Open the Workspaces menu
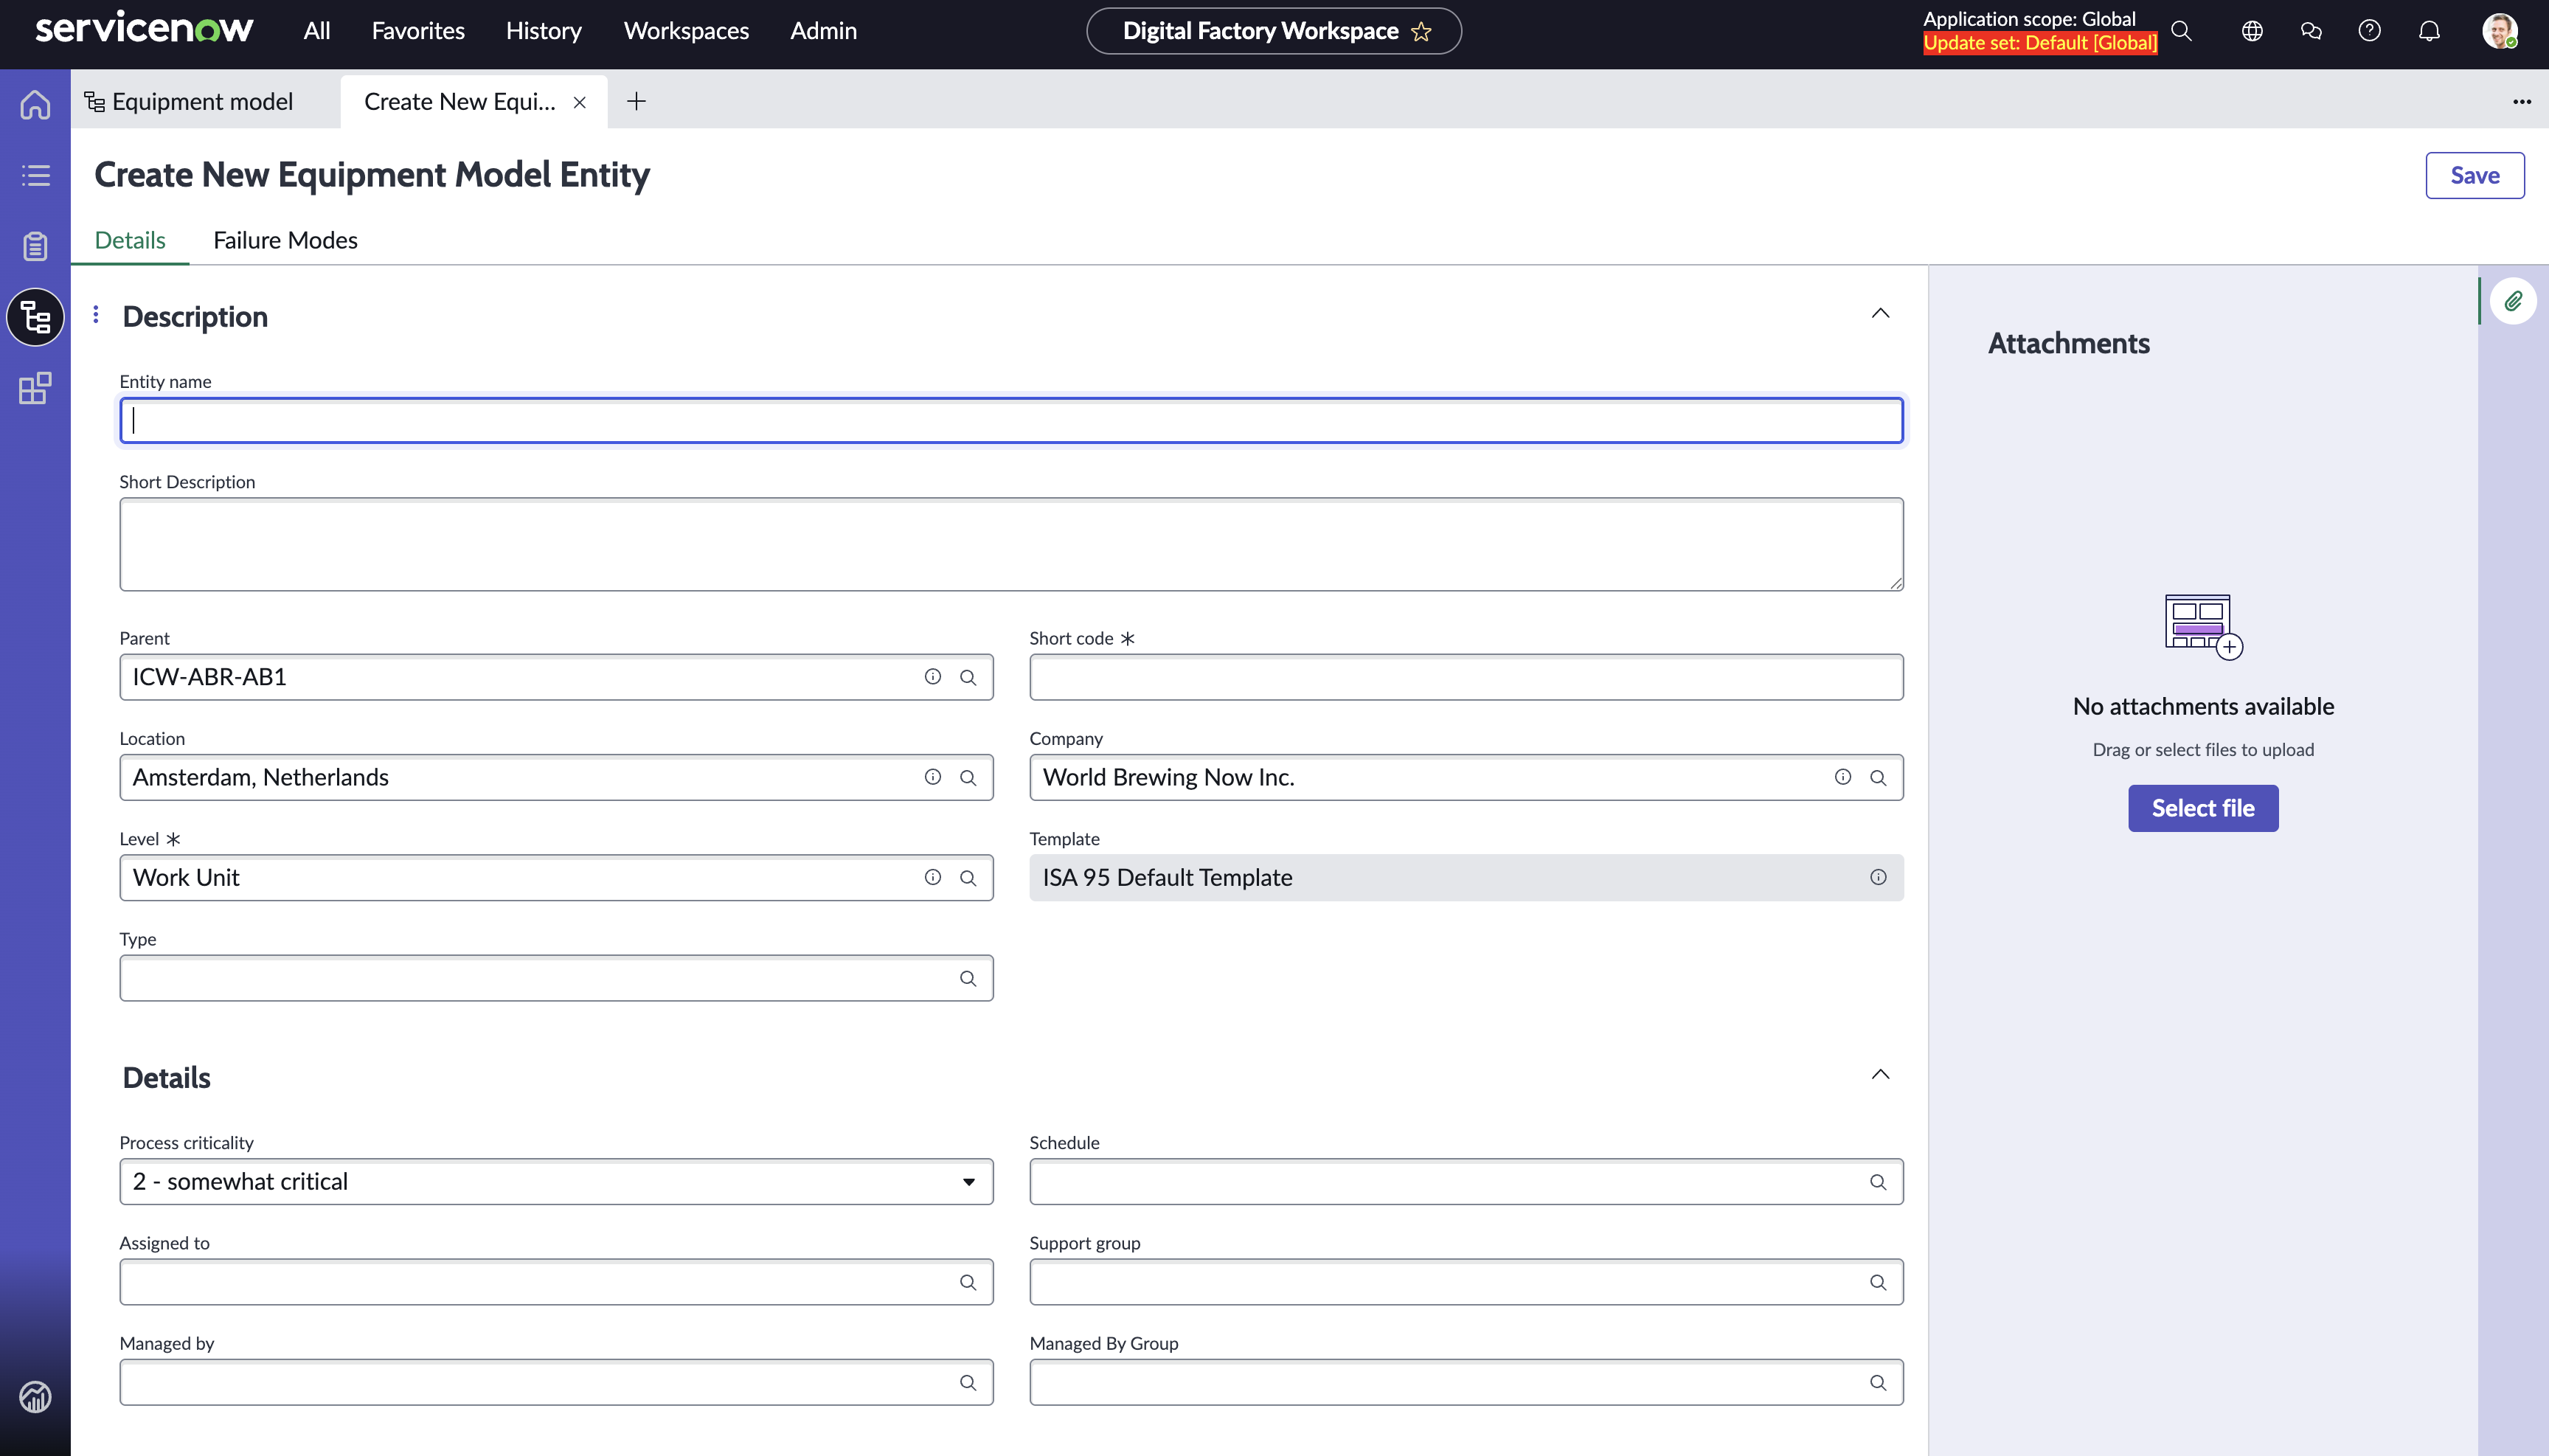 (686, 31)
